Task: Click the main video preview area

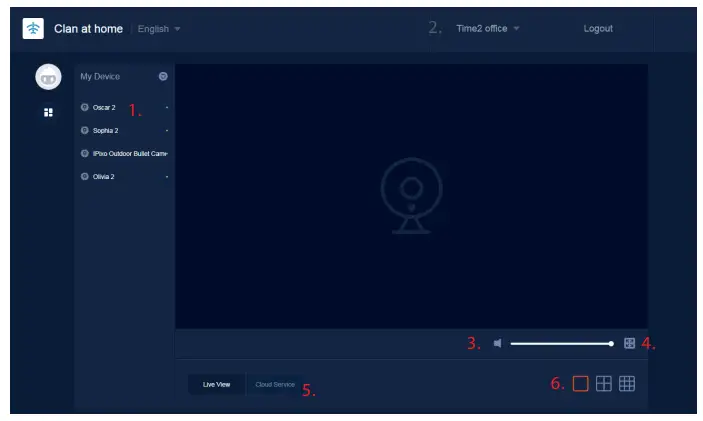Action: click(x=412, y=196)
